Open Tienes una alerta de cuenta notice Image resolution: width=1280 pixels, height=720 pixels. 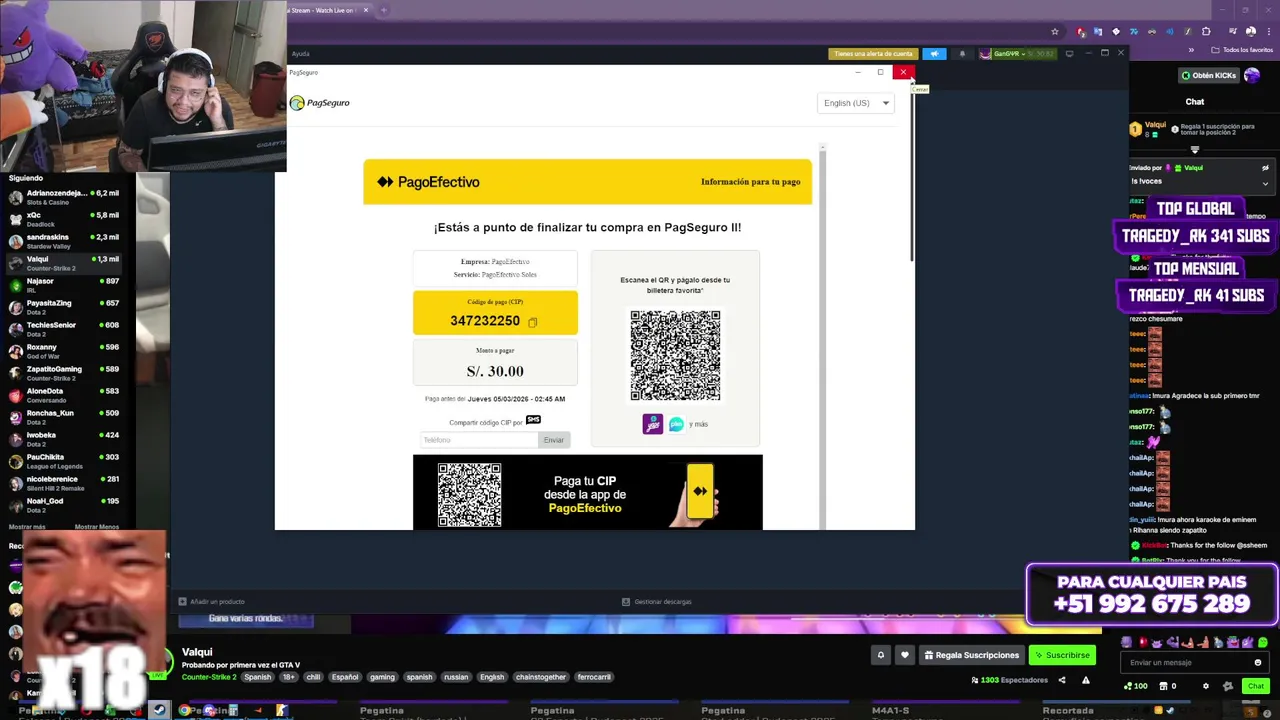873,54
